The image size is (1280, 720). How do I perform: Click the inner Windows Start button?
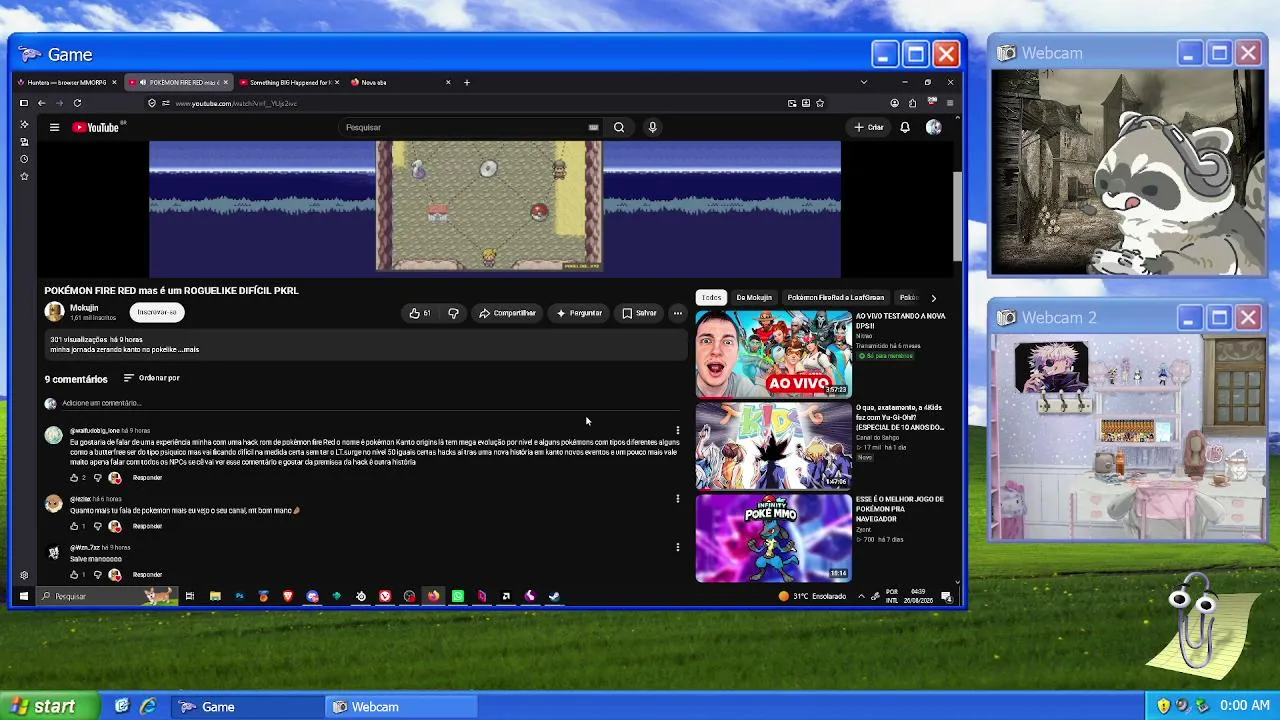pyautogui.click(x=24, y=596)
